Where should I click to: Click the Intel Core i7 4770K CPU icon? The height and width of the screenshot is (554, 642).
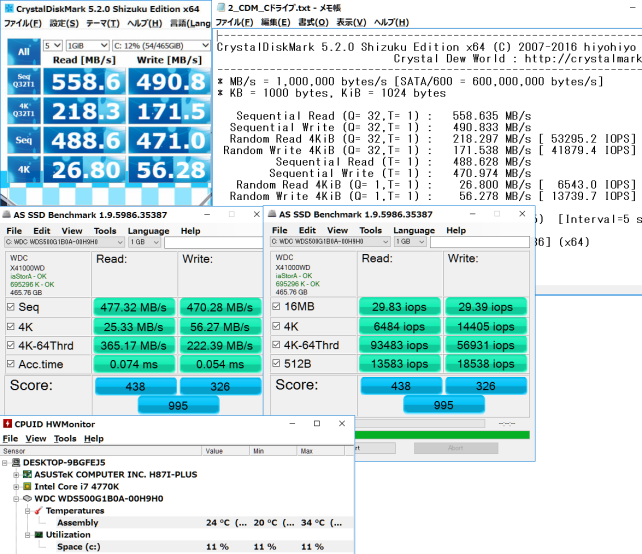(x=25, y=487)
